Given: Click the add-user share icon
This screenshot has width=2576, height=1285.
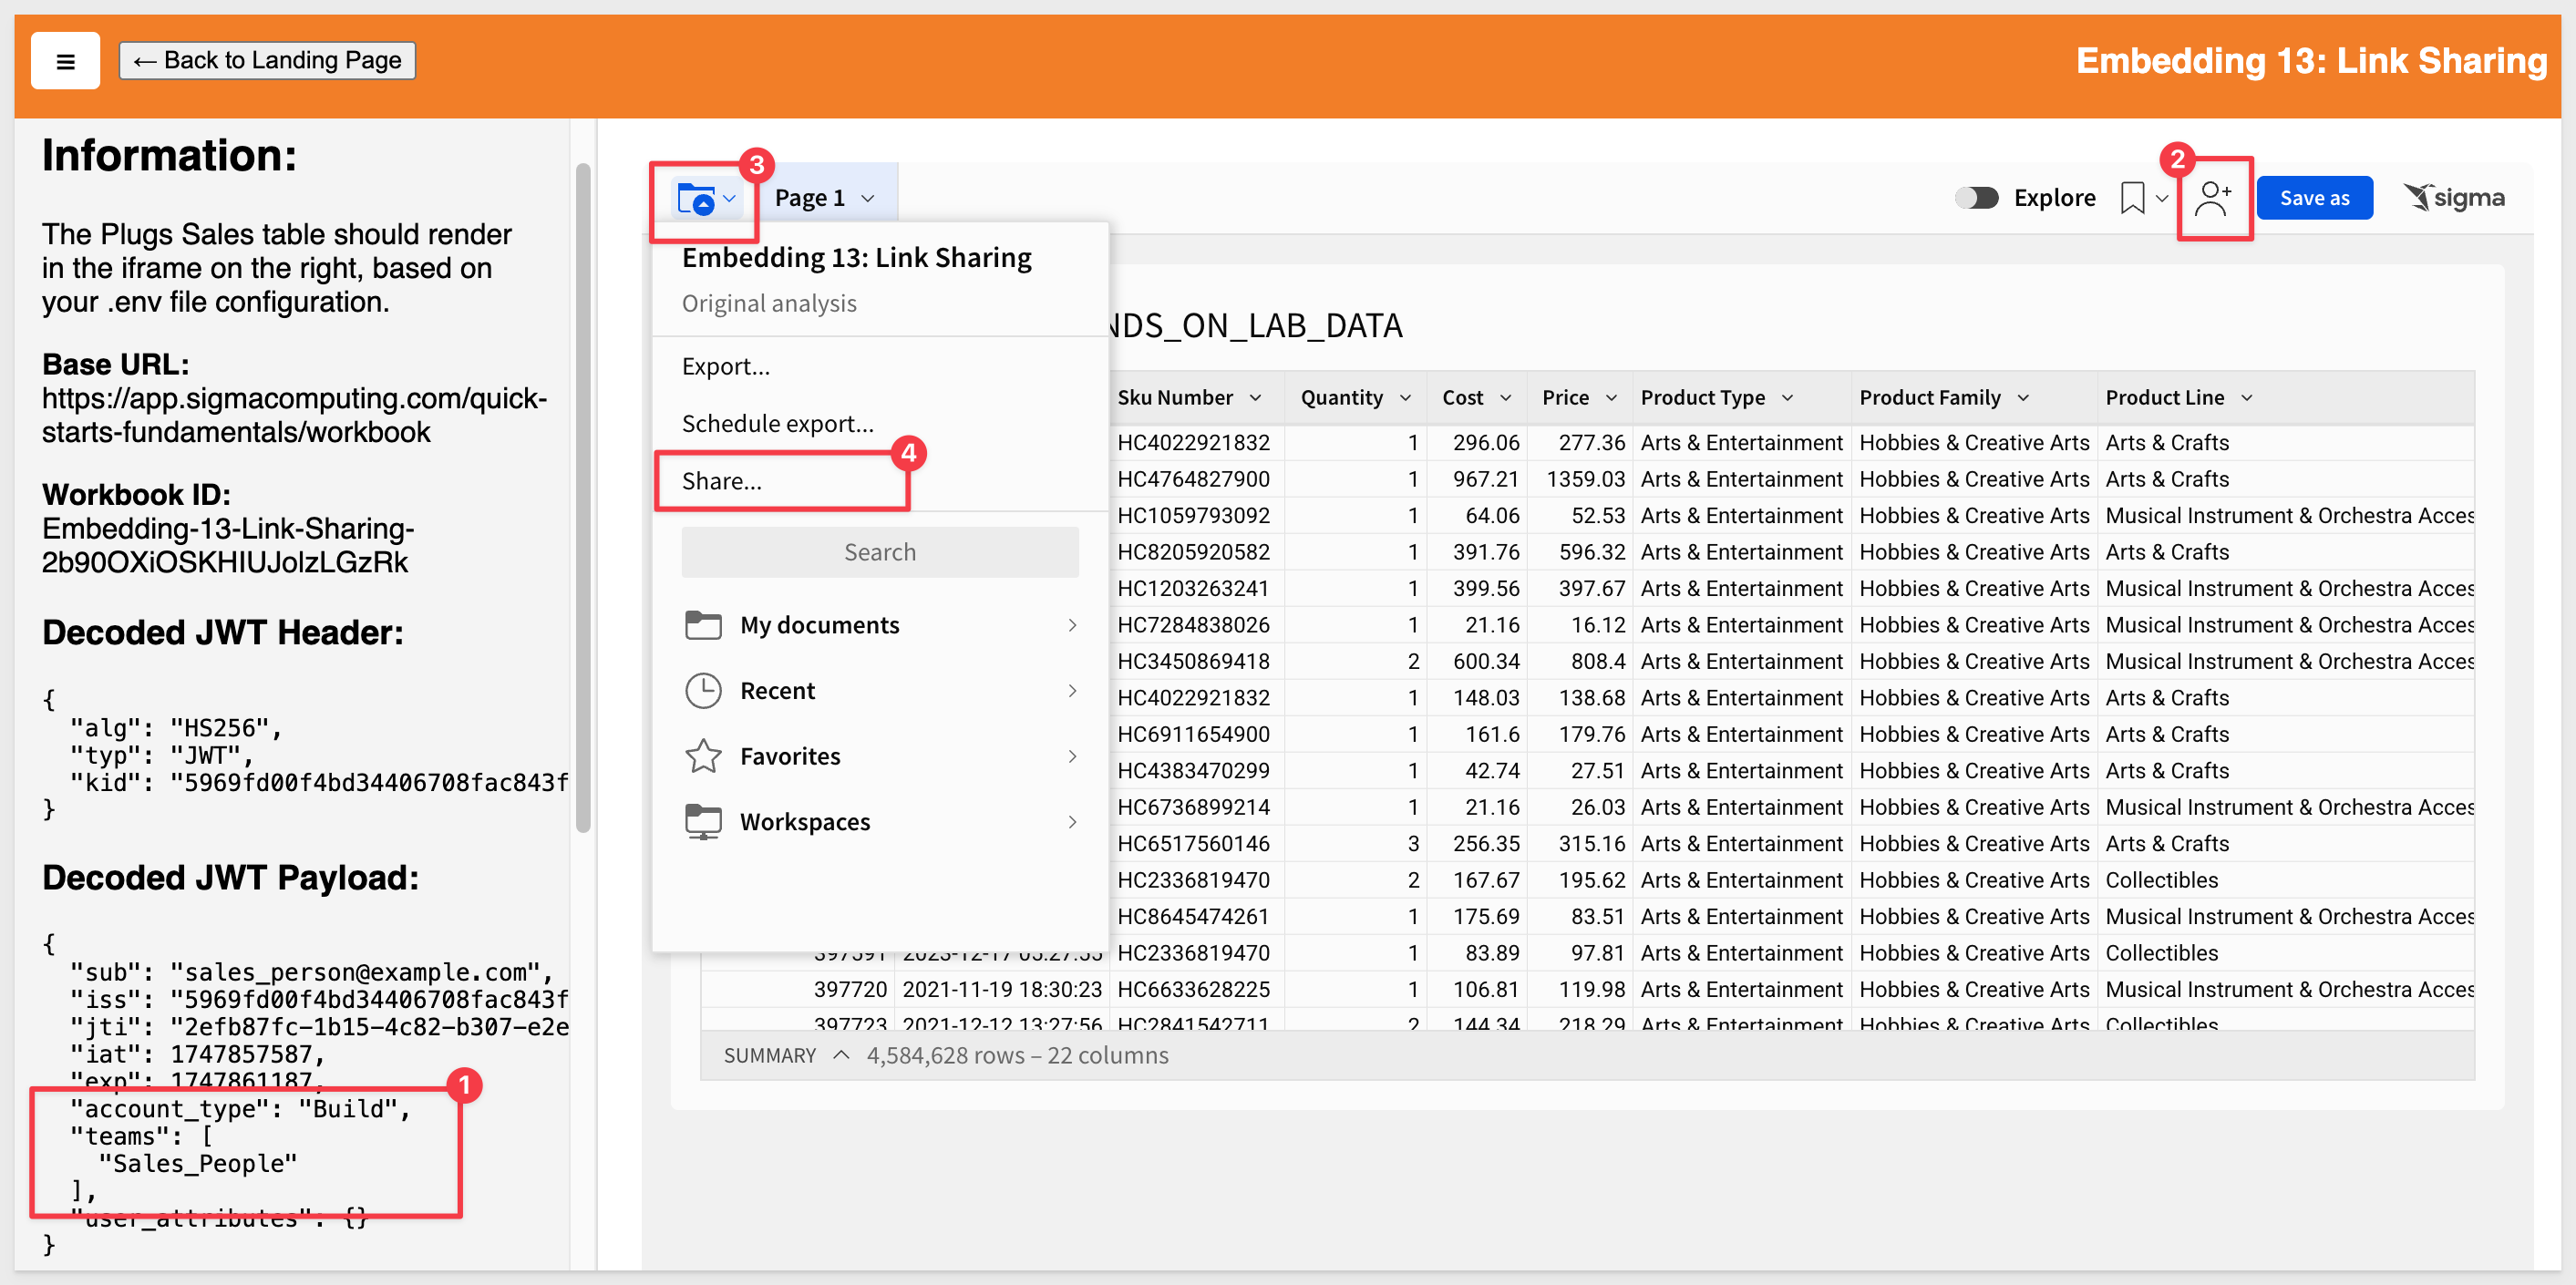Looking at the screenshot, I should tap(2213, 198).
